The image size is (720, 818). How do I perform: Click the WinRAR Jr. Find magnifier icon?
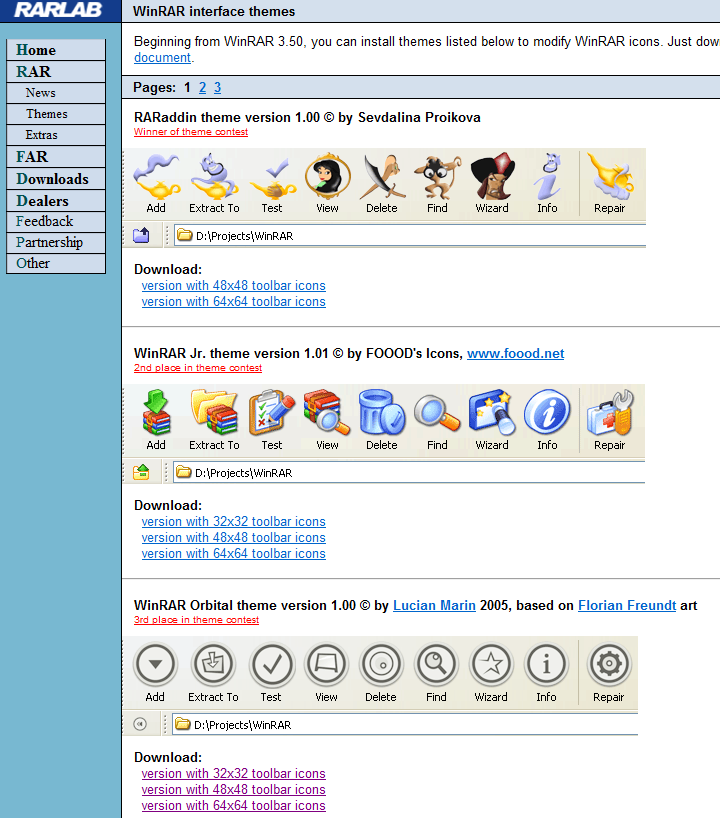click(x=437, y=413)
